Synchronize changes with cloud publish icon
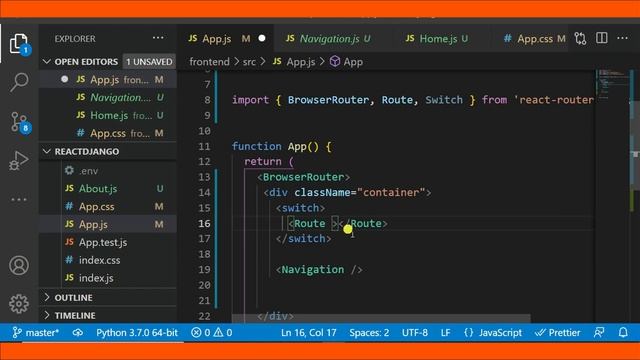Image resolution: width=640 pixels, height=360 pixels. [78, 333]
